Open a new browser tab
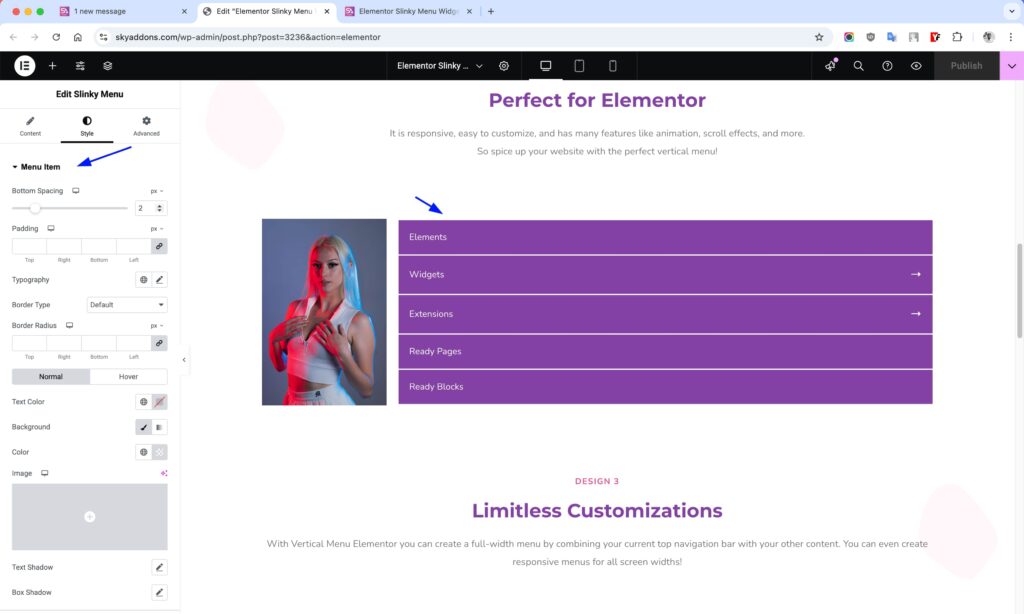 tap(490, 11)
